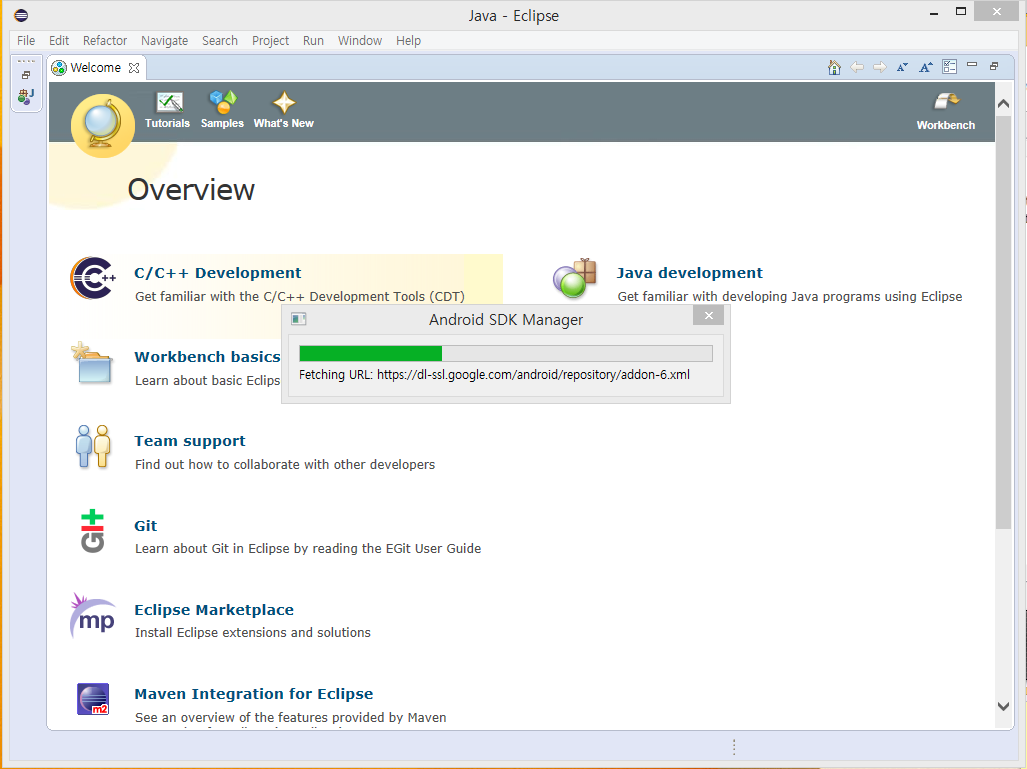Open the File menu

point(26,41)
